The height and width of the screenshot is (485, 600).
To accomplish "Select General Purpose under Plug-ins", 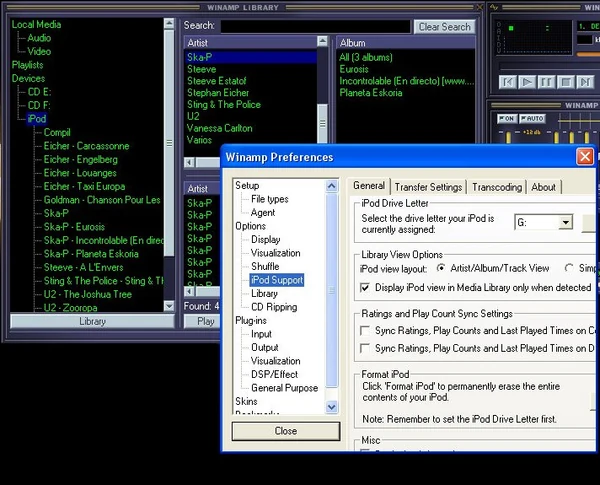I will pyautogui.click(x=284, y=388).
